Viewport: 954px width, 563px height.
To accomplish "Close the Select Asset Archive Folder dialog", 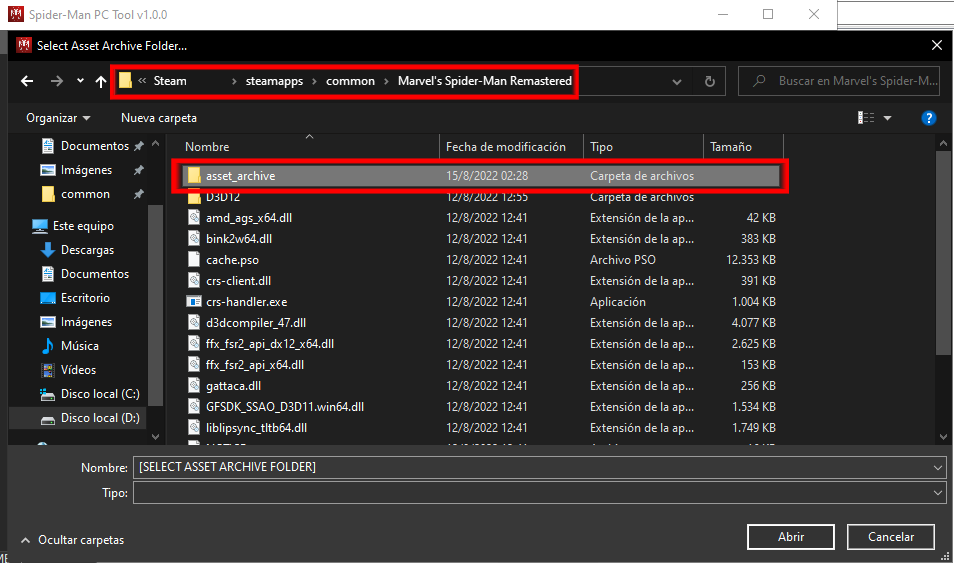I will click(x=936, y=46).
